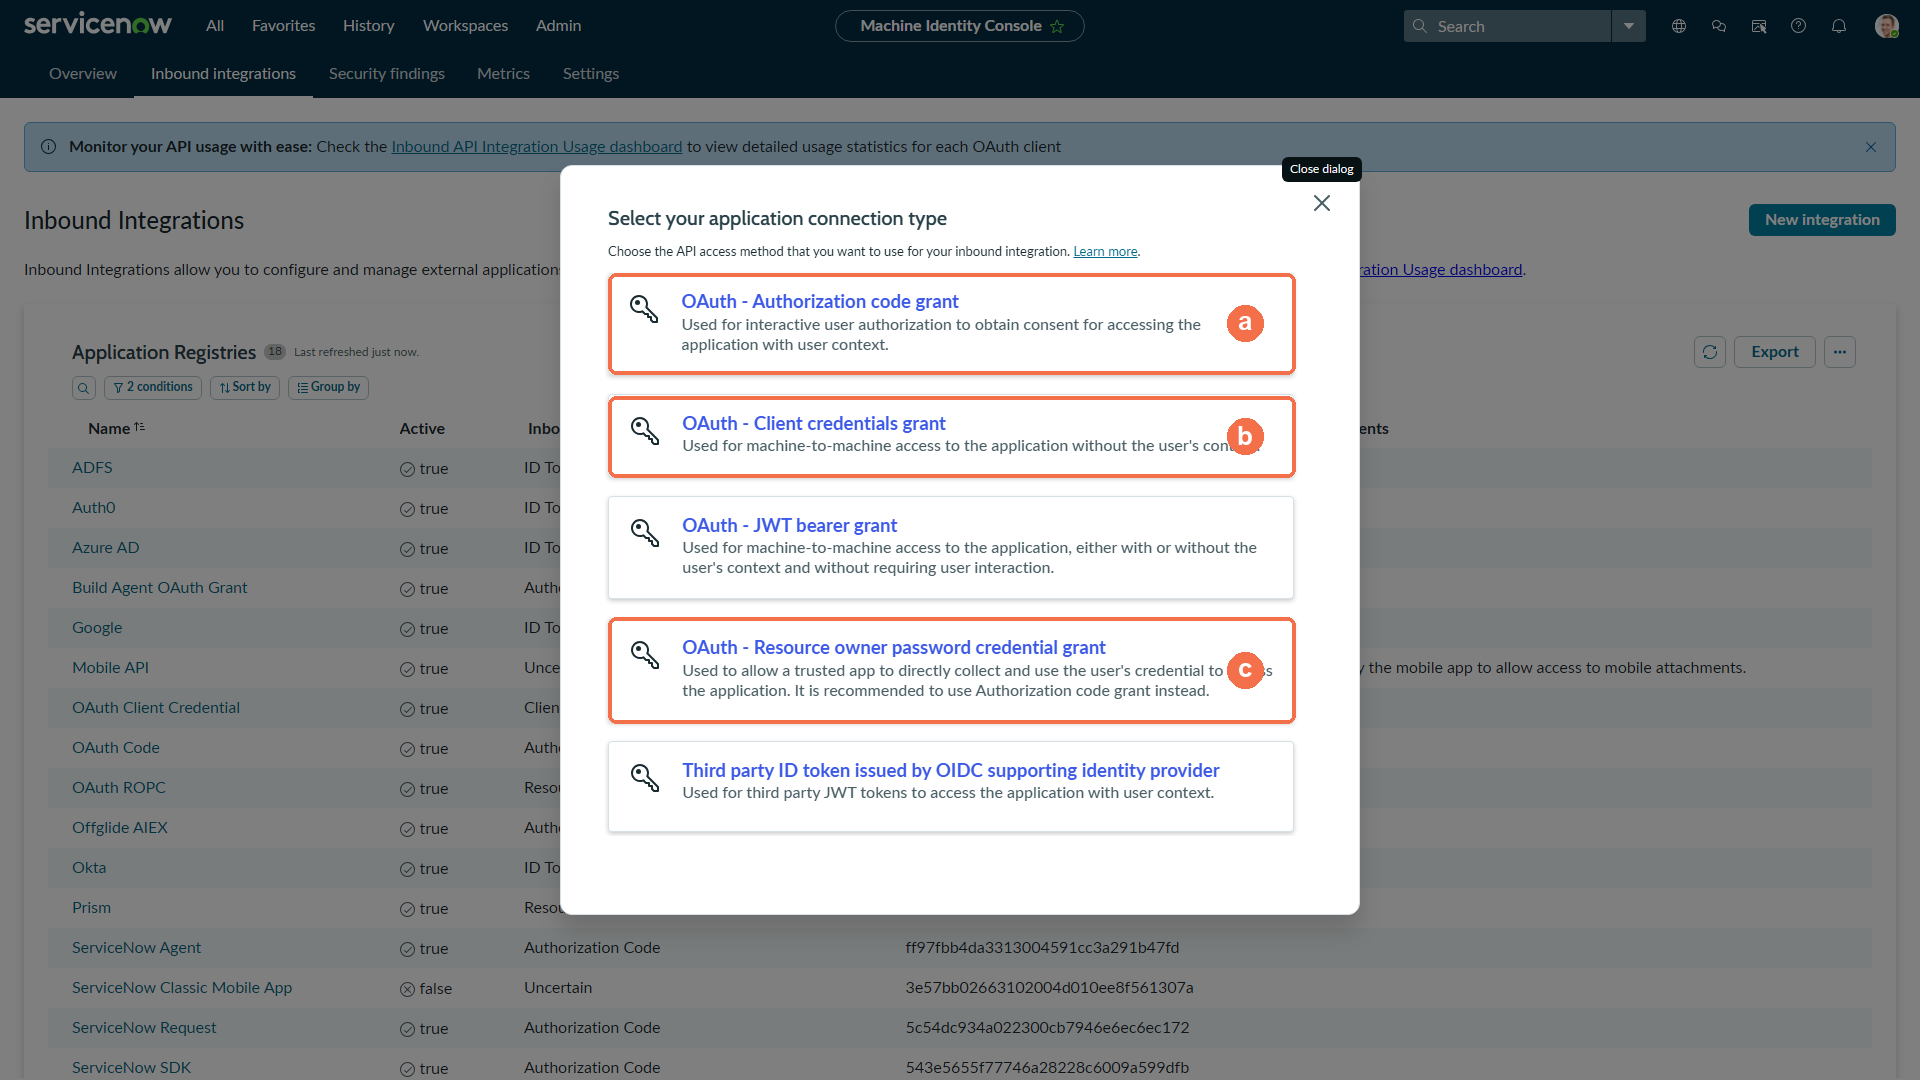The width and height of the screenshot is (1920, 1080).
Task: Switch to the Security findings tab
Action: [387, 74]
